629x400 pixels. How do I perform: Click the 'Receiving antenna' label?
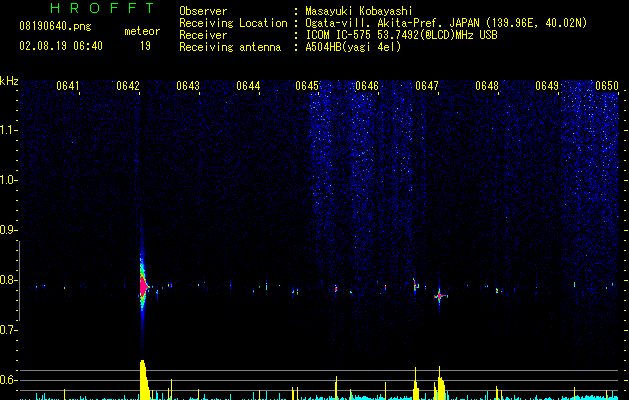coord(230,47)
